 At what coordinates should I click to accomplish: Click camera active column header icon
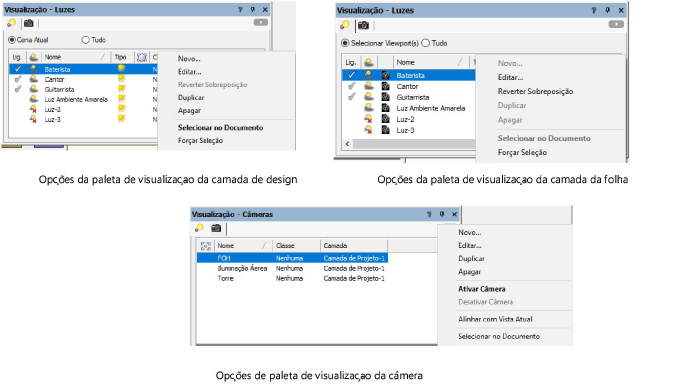click(x=206, y=246)
